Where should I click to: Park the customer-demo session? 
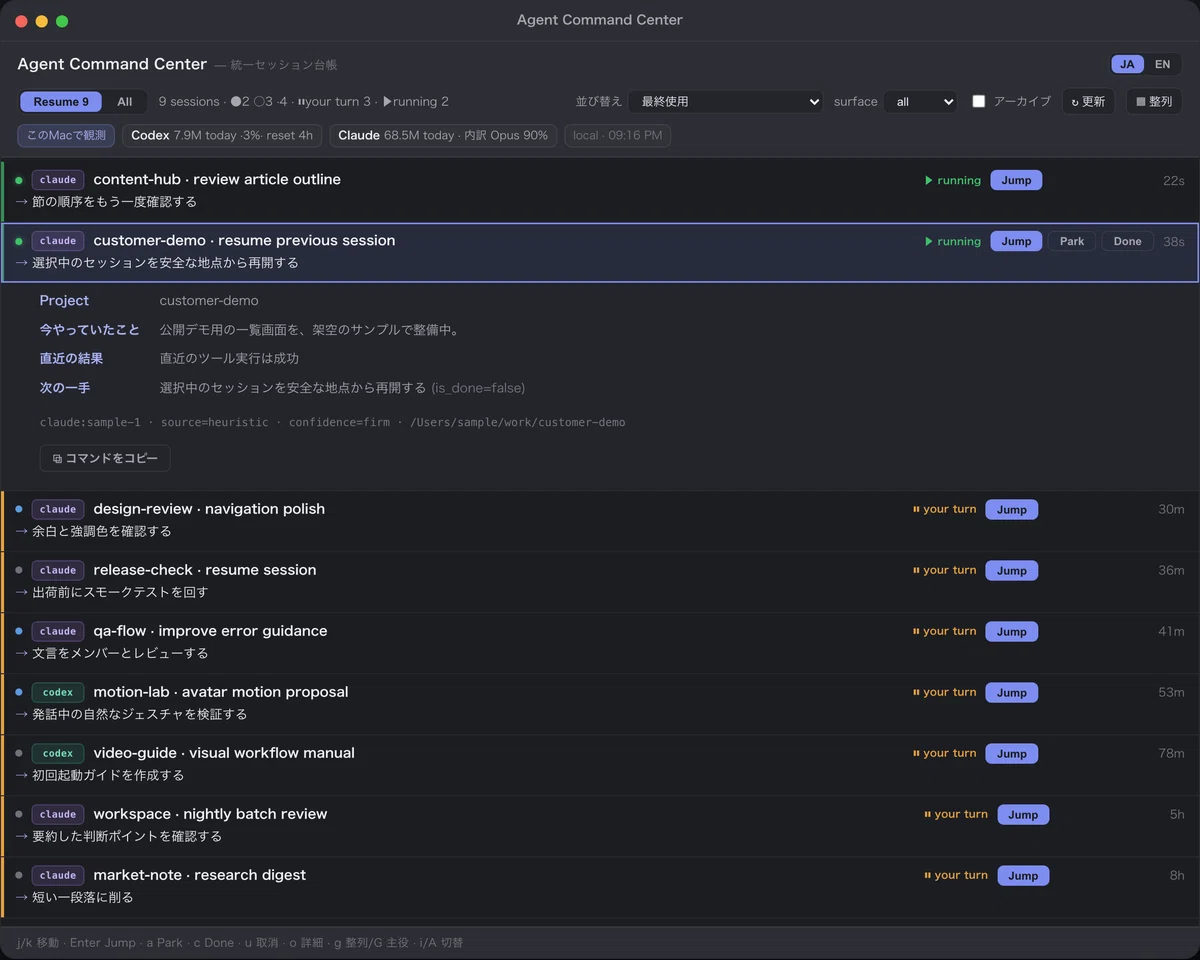point(1072,241)
